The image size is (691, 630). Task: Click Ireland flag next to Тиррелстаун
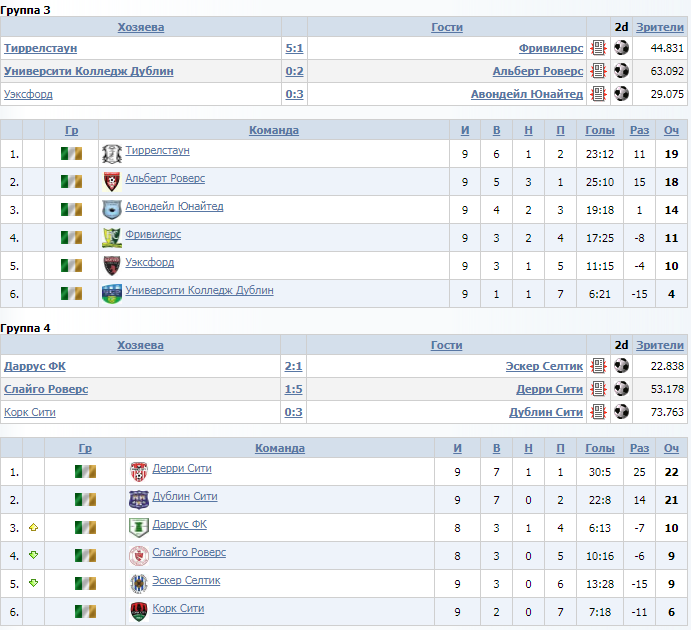tap(71, 154)
